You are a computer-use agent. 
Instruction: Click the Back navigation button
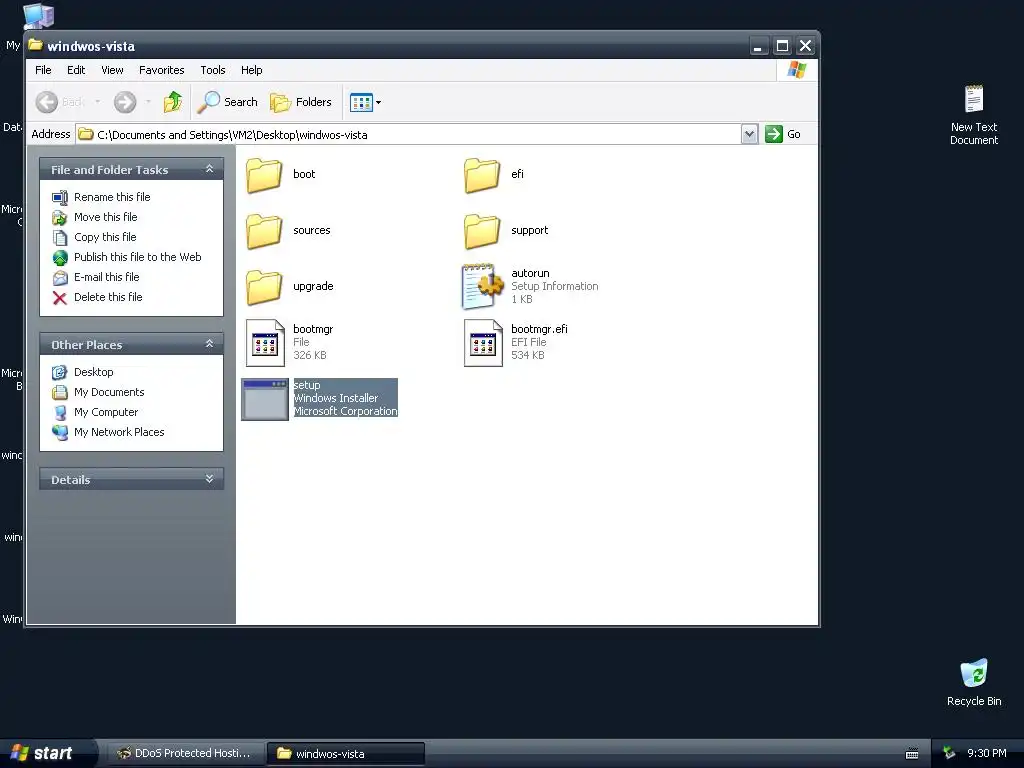(60, 102)
